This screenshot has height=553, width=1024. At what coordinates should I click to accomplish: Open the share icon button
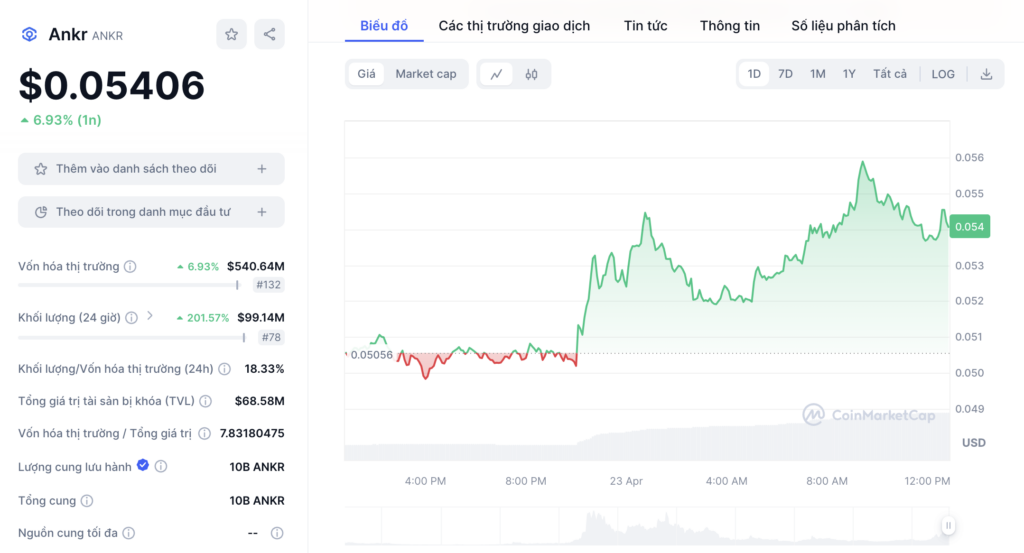[x=269, y=35]
